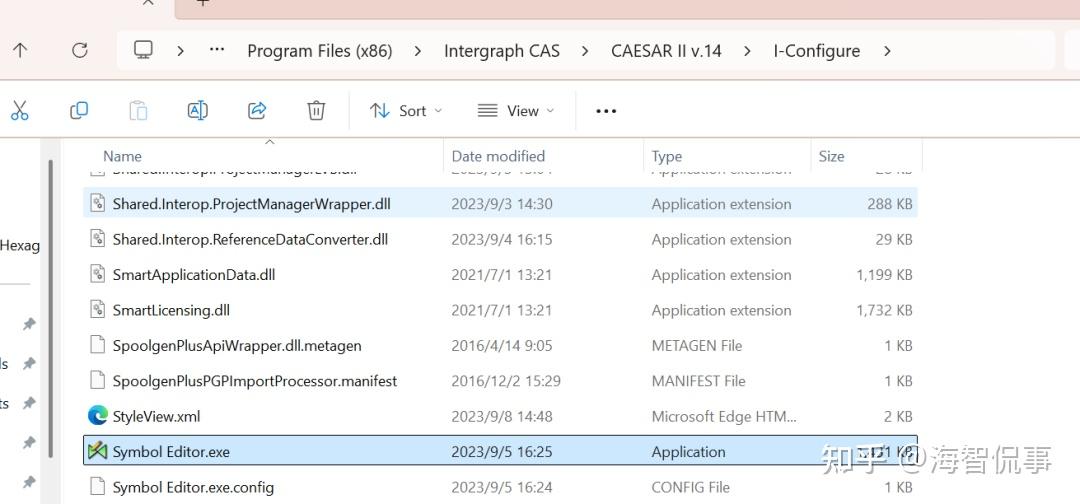Navigate to Intergraph CAS breadcrumb

pos(502,51)
